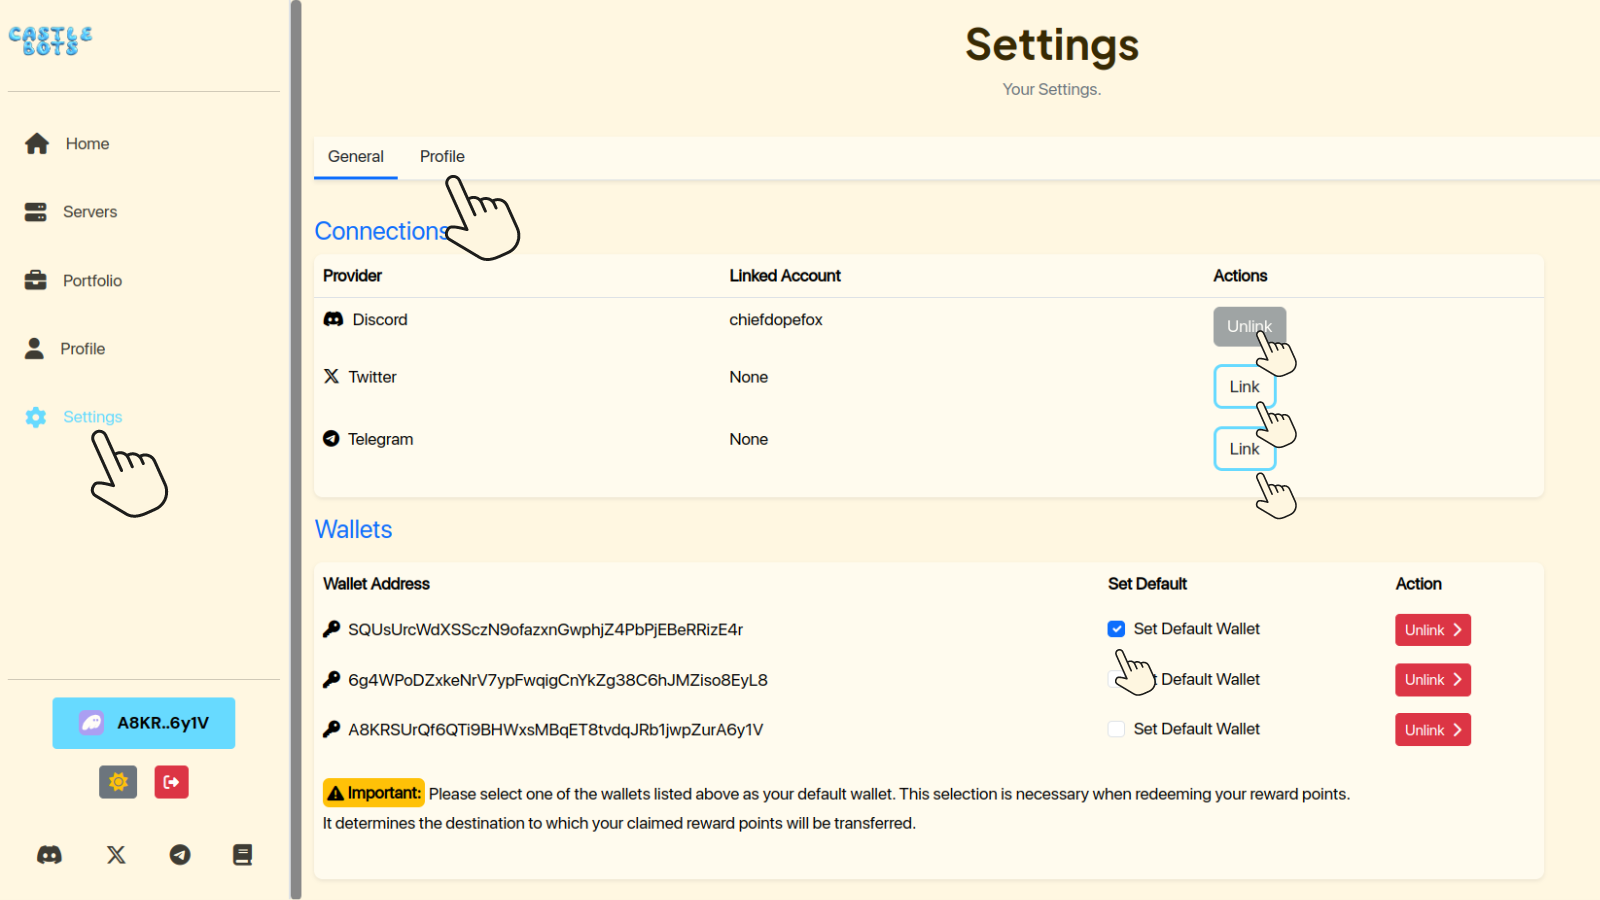The height and width of the screenshot is (900, 1600).
Task: Enable default wallet checkbox for A8KRSUrQ address
Action: 1116,730
